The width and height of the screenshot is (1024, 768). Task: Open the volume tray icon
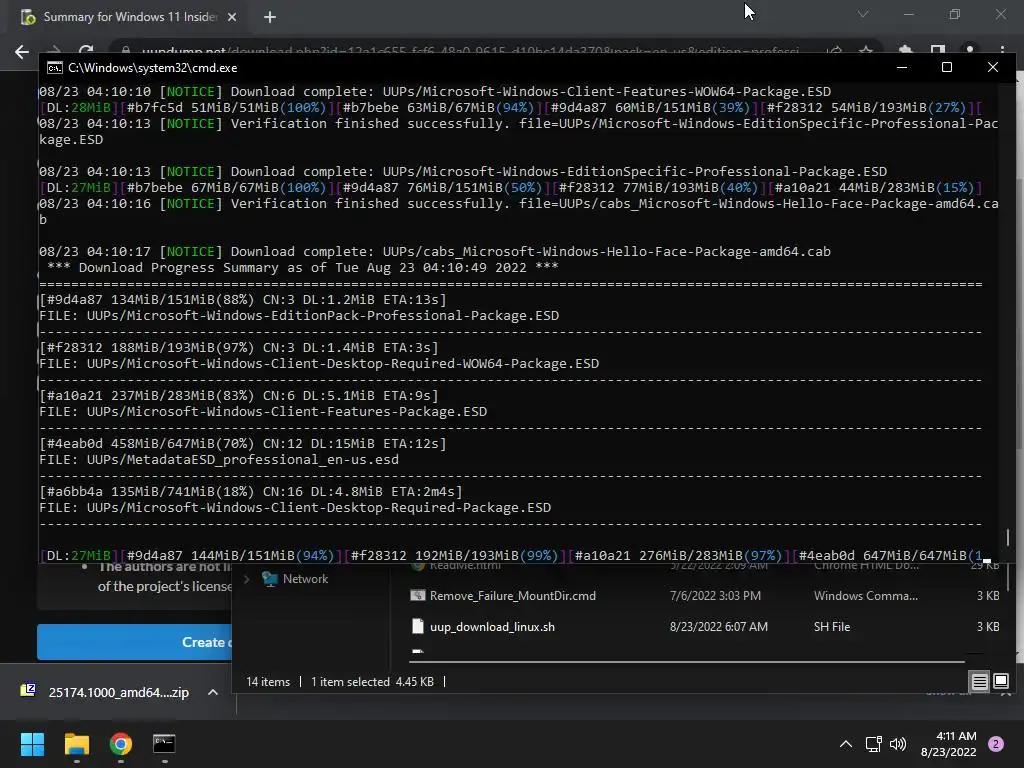click(898, 744)
